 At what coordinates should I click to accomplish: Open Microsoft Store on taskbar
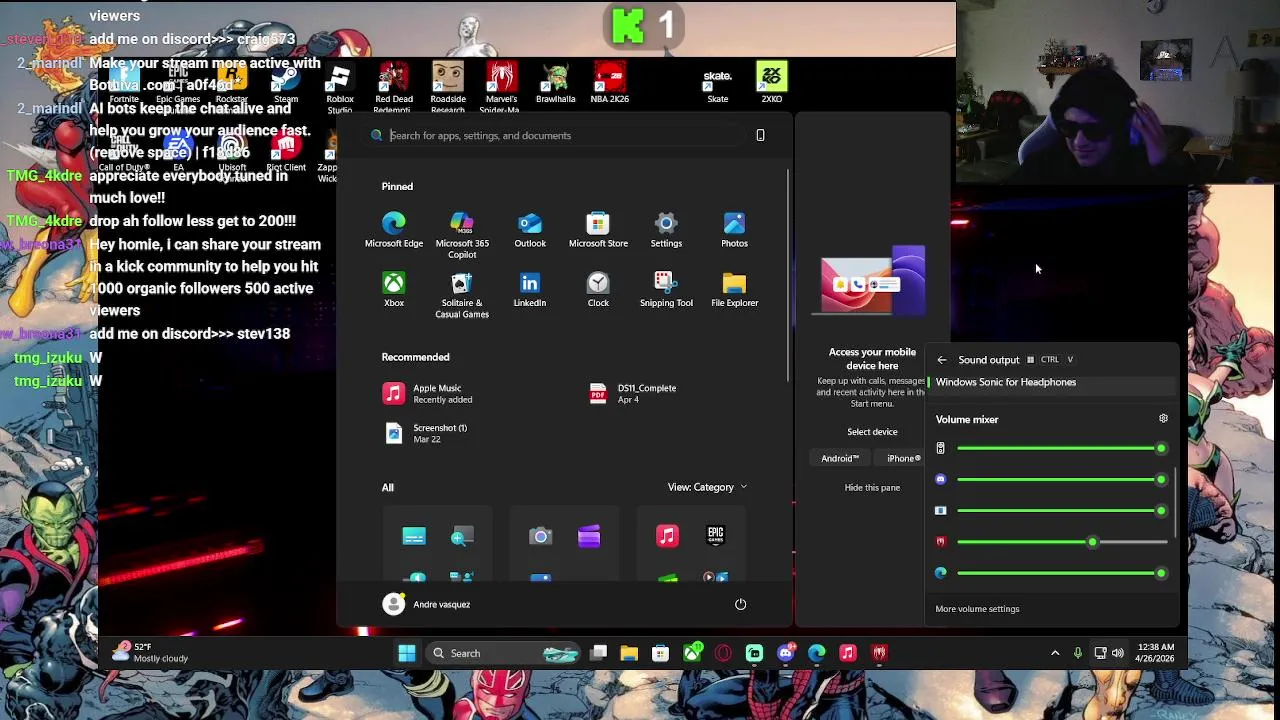[660, 653]
